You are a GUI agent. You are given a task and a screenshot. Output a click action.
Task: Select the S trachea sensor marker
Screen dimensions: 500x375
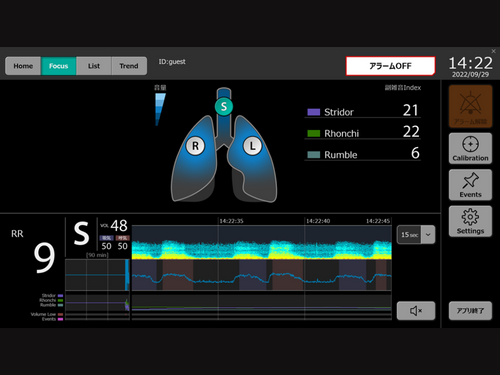(224, 107)
